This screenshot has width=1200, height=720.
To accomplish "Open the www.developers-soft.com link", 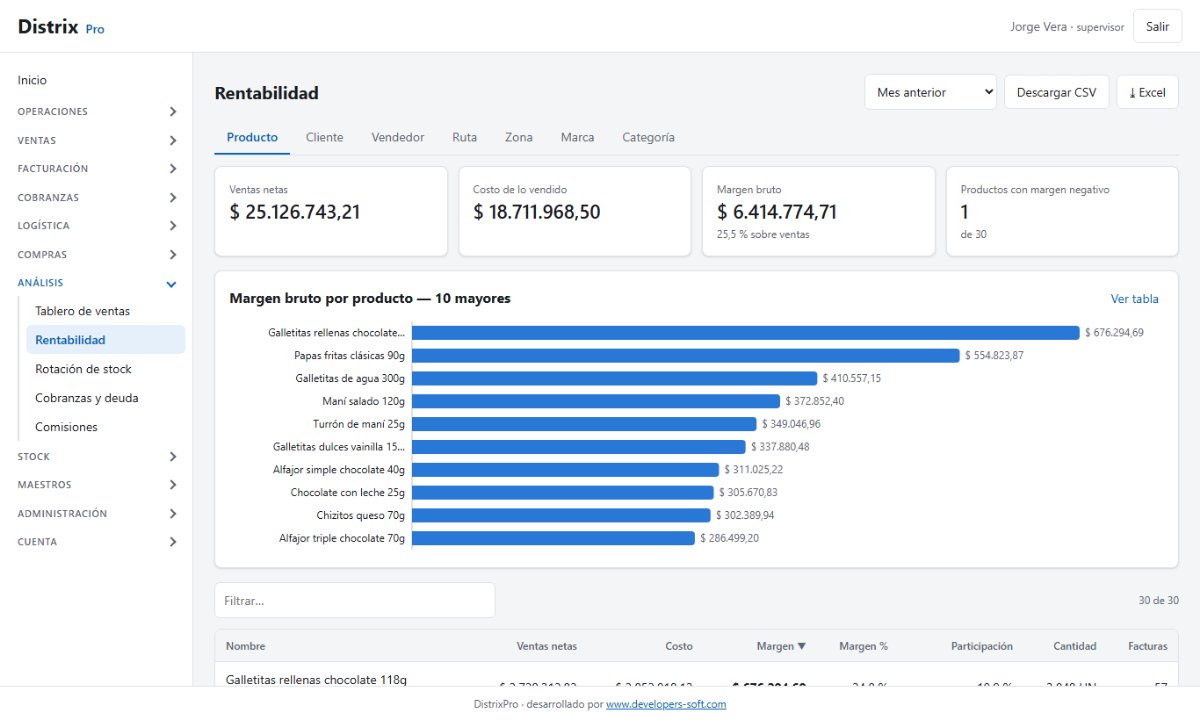I will point(666,704).
